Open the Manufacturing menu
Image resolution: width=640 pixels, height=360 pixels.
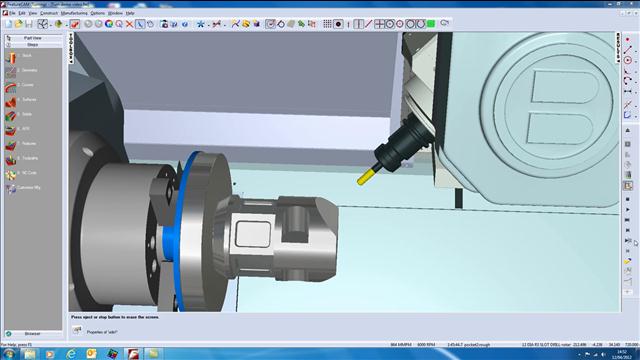tap(74, 13)
